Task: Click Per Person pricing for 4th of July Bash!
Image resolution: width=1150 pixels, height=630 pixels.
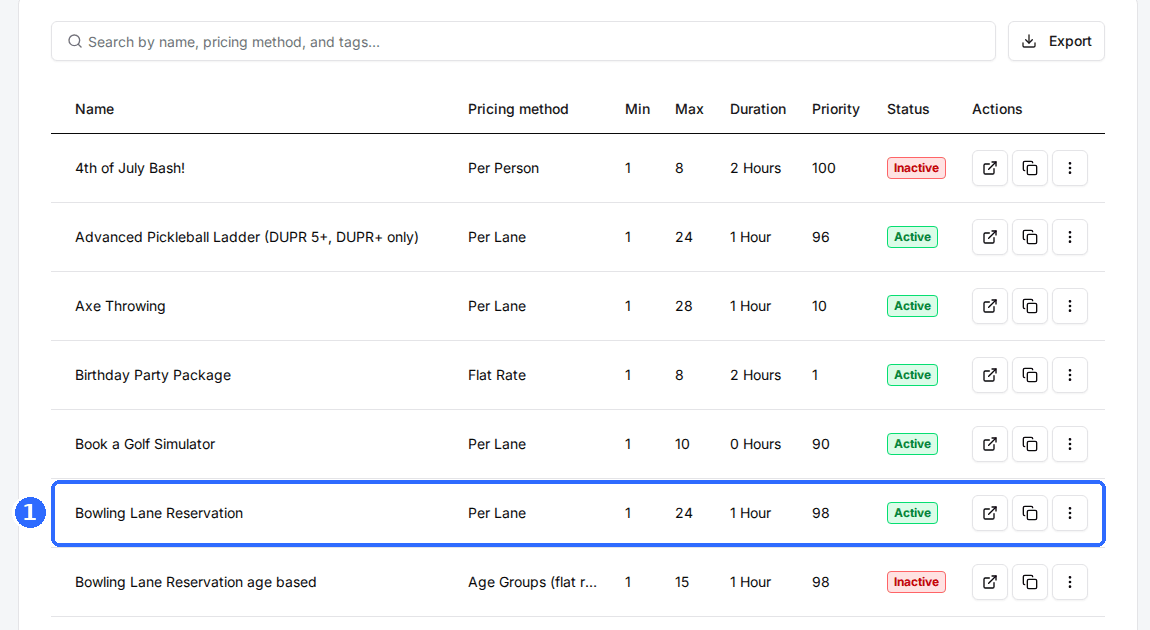Action: (503, 168)
